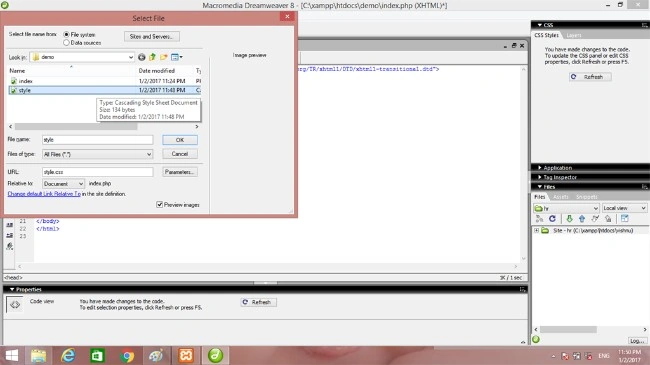Expand the Site - hr tree node
The height and width of the screenshot is (365, 650).
[536, 230]
